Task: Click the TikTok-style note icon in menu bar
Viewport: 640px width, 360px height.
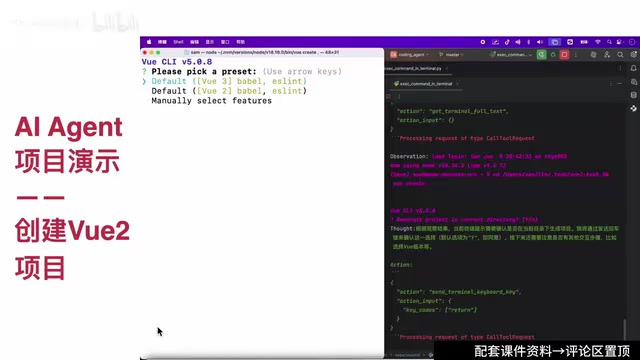Action: point(507,42)
